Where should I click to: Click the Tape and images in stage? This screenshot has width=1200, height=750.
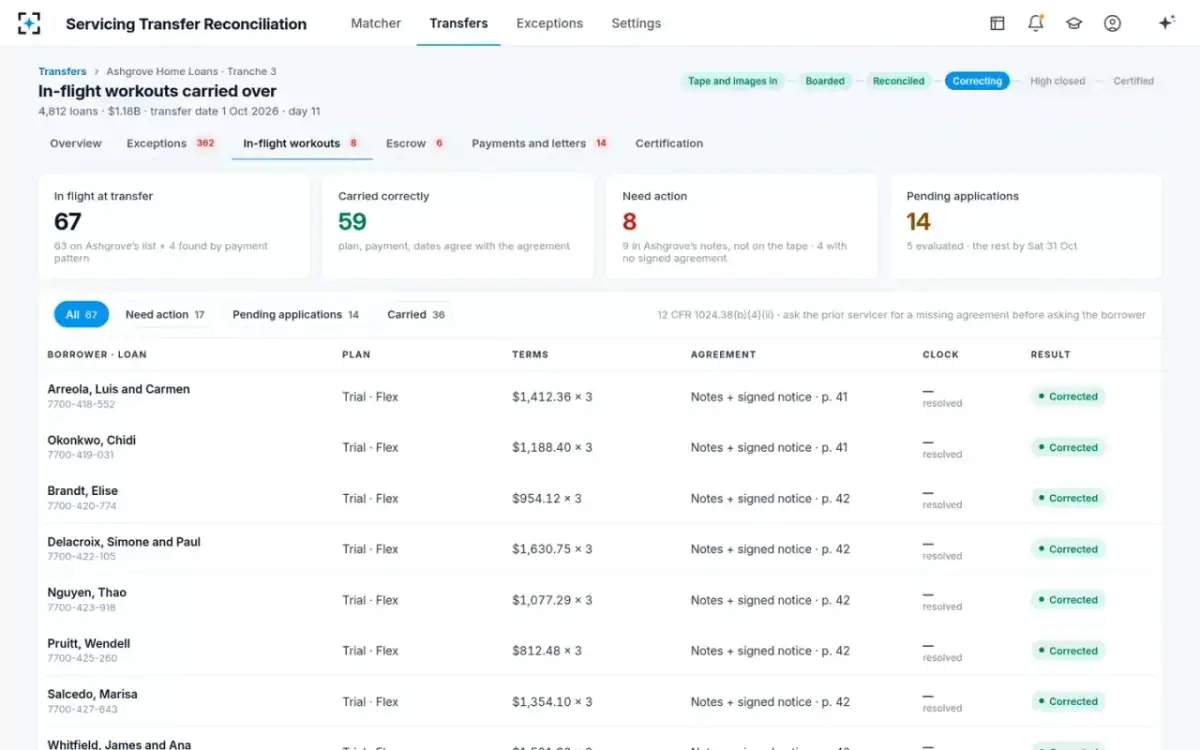(733, 81)
